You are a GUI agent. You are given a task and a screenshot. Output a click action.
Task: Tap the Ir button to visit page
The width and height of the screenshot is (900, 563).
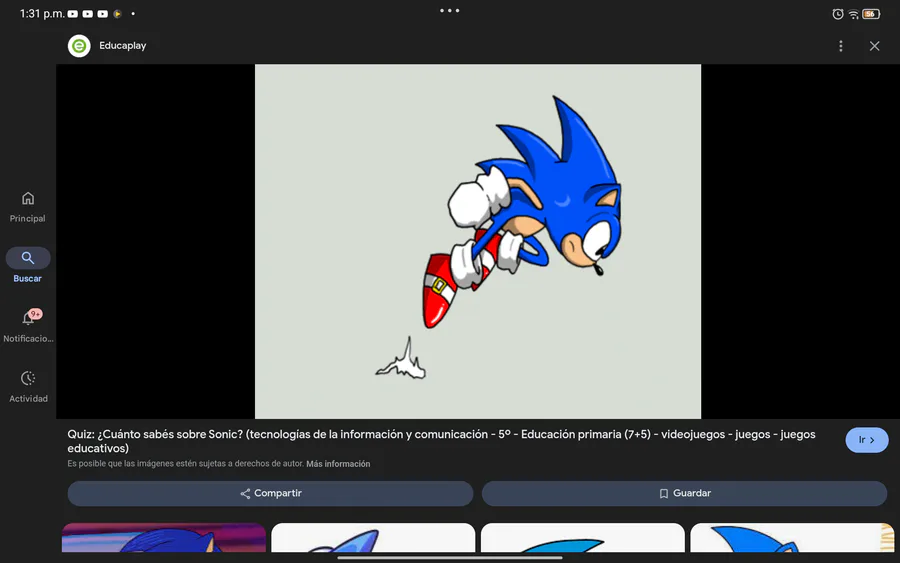click(x=867, y=440)
